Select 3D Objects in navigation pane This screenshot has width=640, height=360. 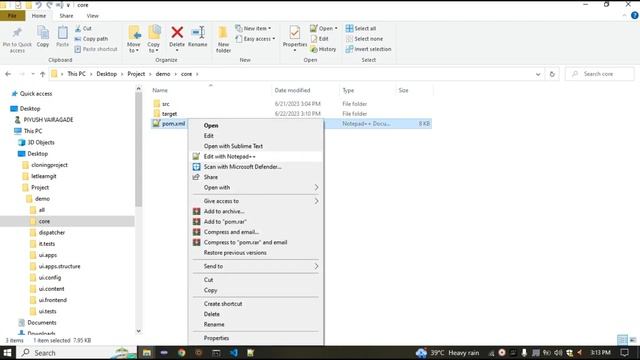point(41,142)
